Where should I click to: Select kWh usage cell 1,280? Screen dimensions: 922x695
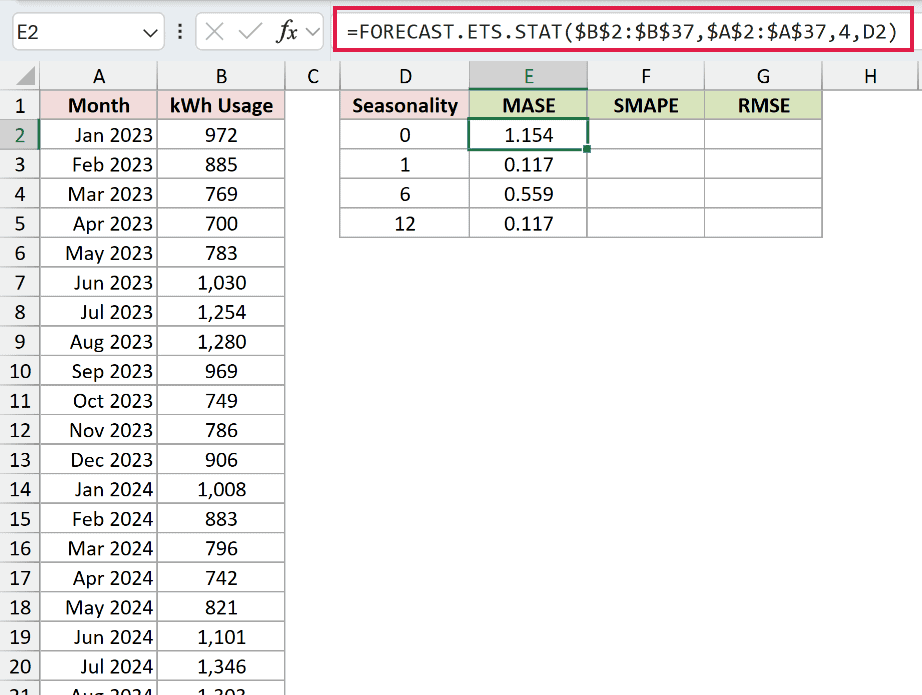221,342
